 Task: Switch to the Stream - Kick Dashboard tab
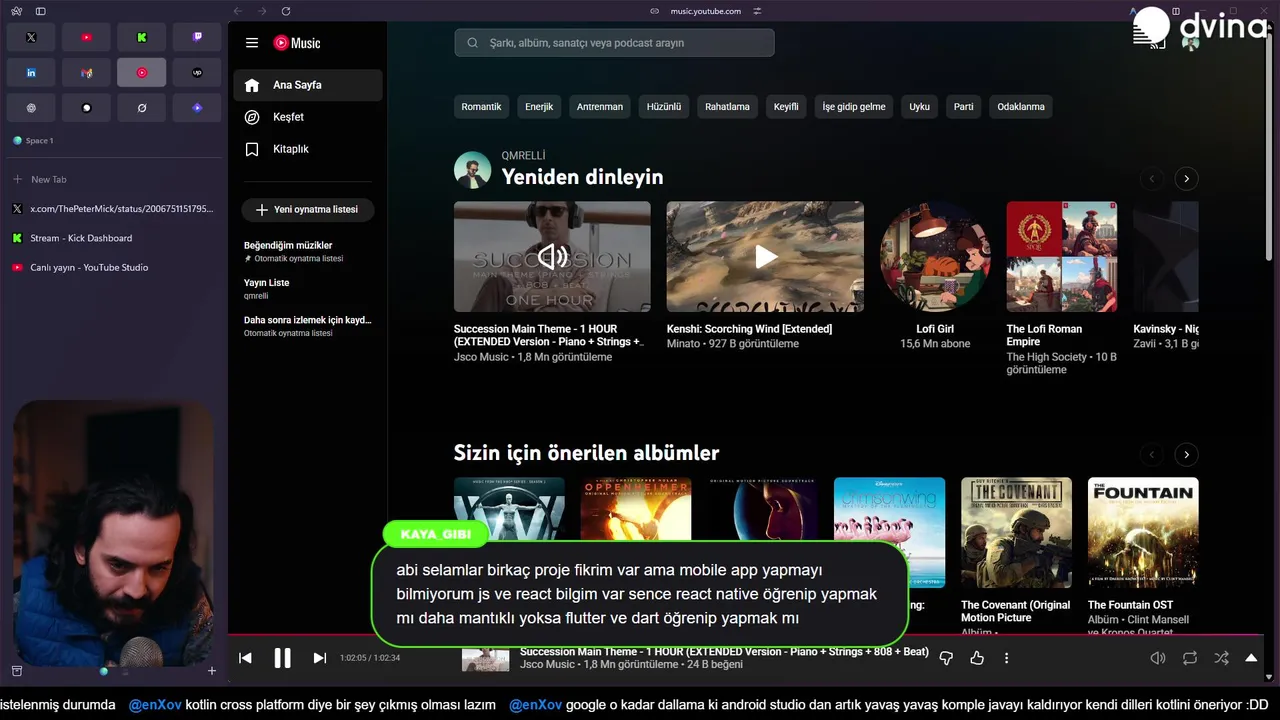coord(113,238)
